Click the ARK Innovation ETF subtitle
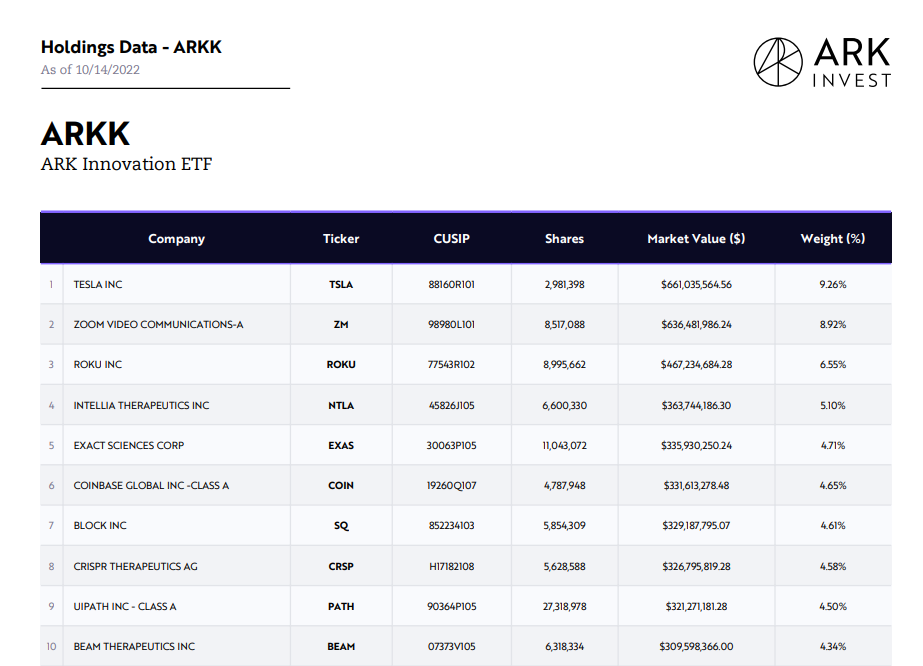 click(127, 164)
